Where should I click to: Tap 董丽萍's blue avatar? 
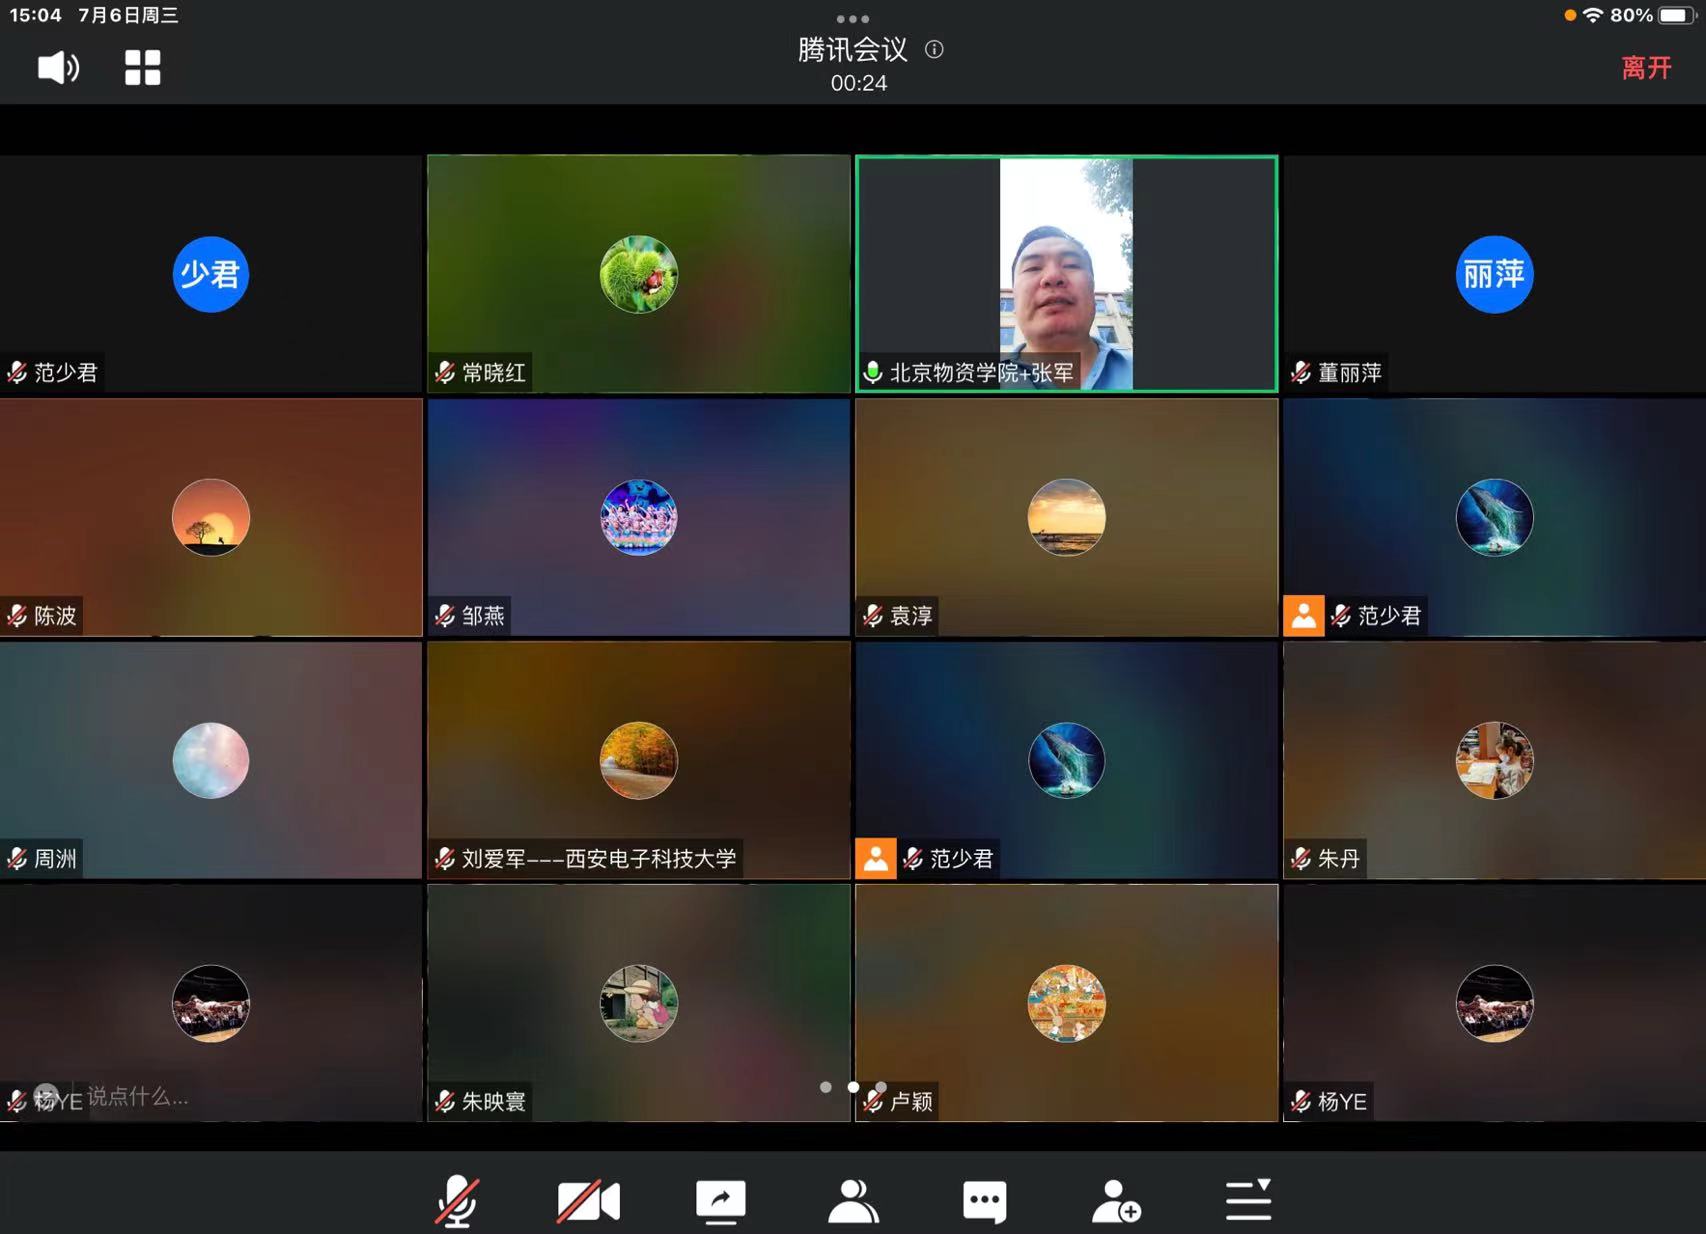pyautogui.click(x=1493, y=274)
